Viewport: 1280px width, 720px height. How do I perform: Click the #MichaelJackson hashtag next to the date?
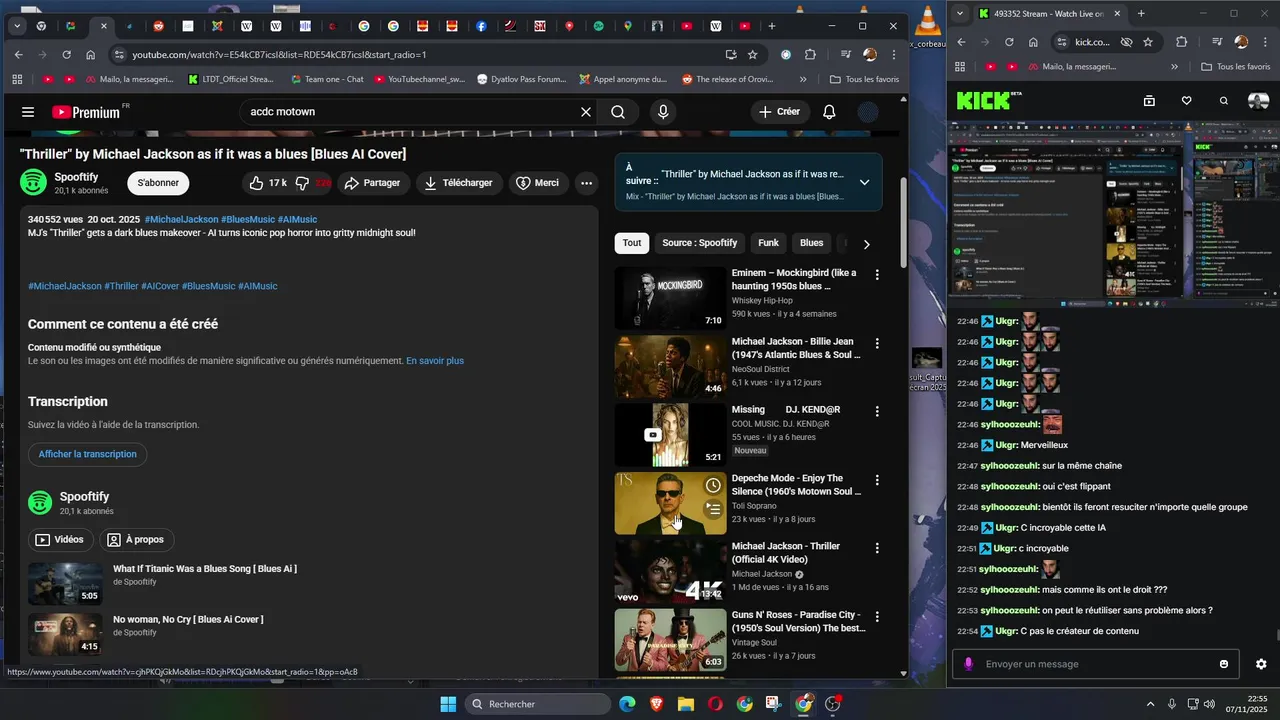pos(181,219)
